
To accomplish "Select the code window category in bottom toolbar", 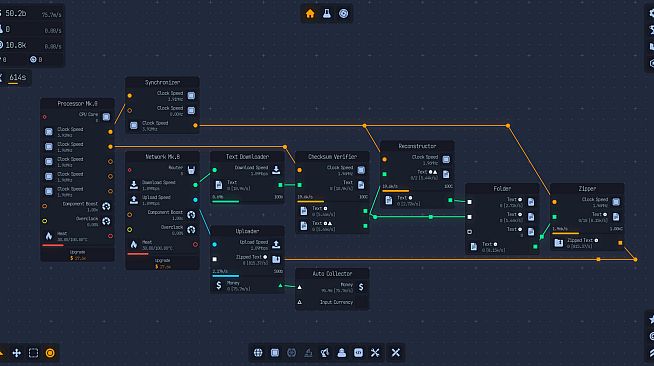I will (358, 353).
